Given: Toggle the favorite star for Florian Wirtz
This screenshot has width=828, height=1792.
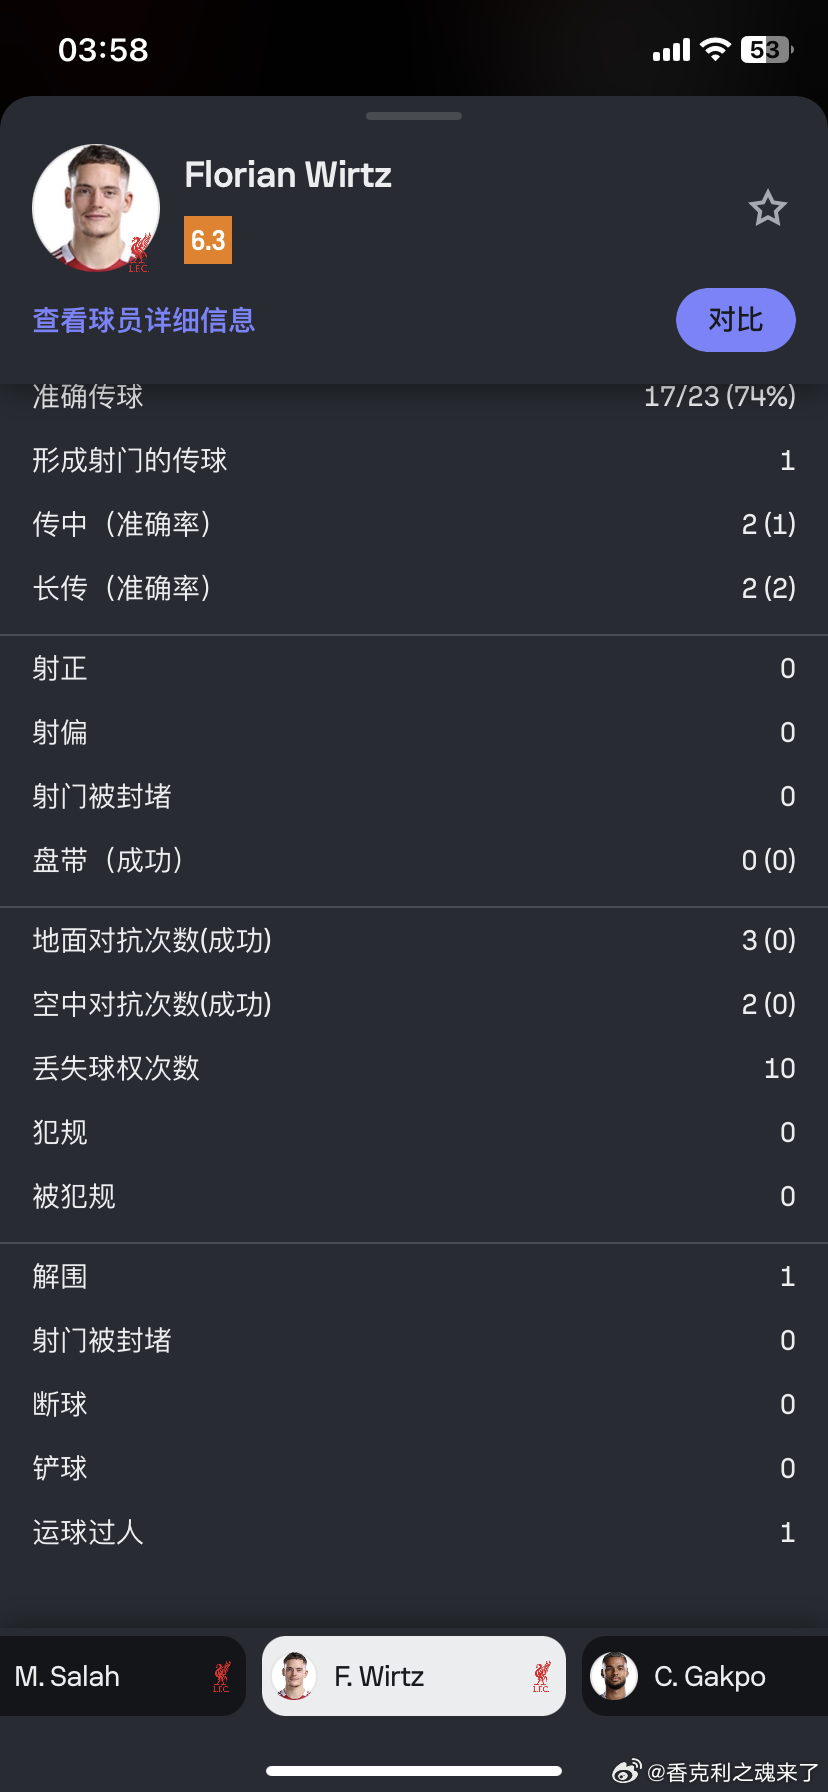Looking at the screenshot, I should [x=768, y=208].
